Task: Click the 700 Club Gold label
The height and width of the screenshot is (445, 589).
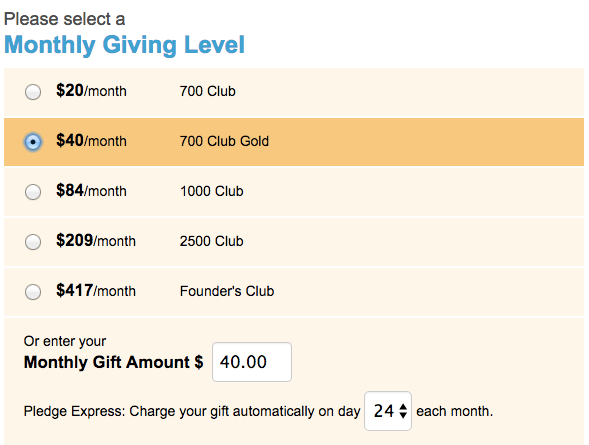Action: point(224,141)
